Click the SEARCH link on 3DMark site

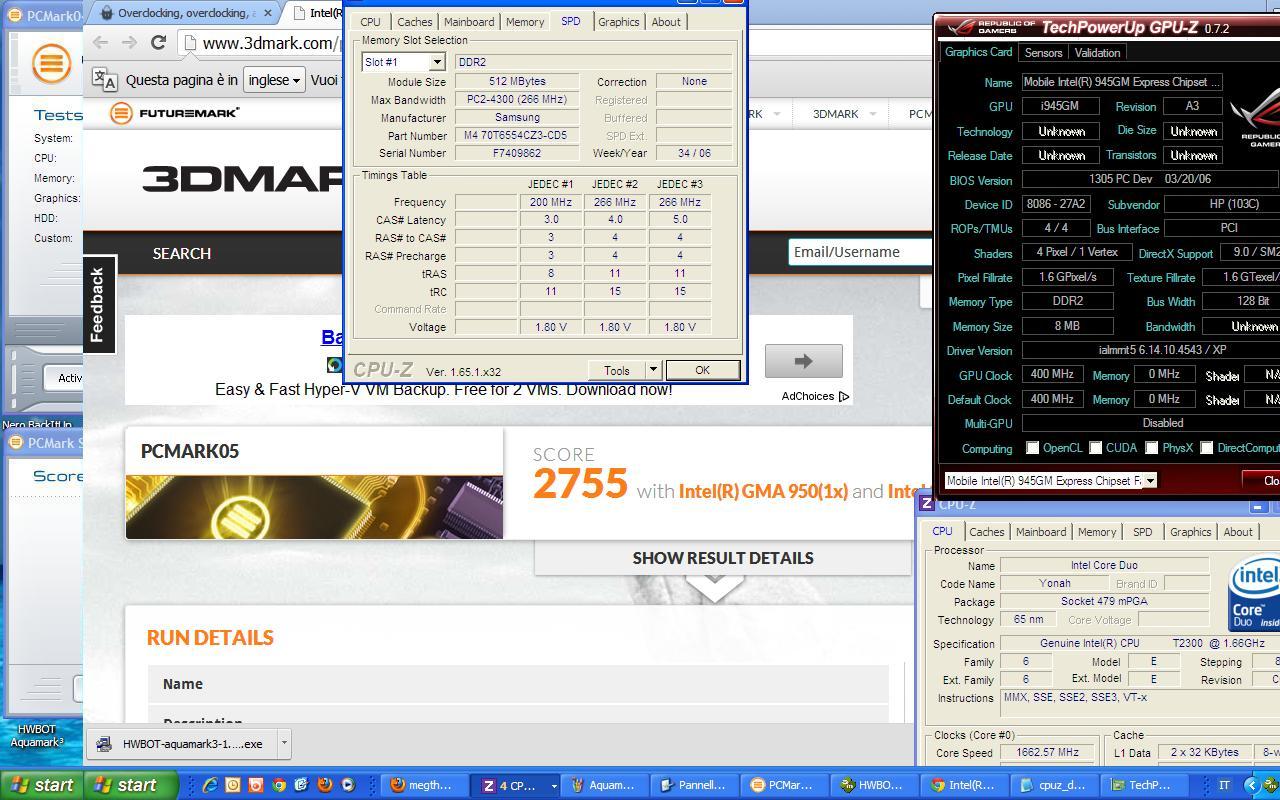[181, 253]
